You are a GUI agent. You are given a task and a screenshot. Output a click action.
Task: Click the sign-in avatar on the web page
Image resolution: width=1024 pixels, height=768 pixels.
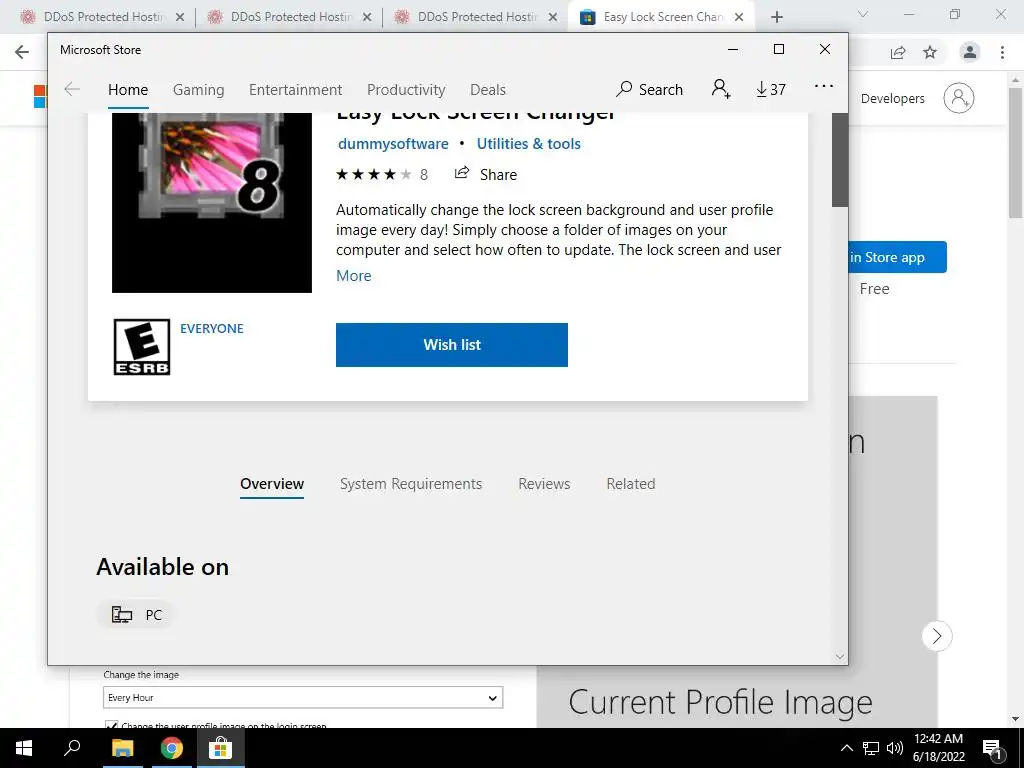pos(959,99)
